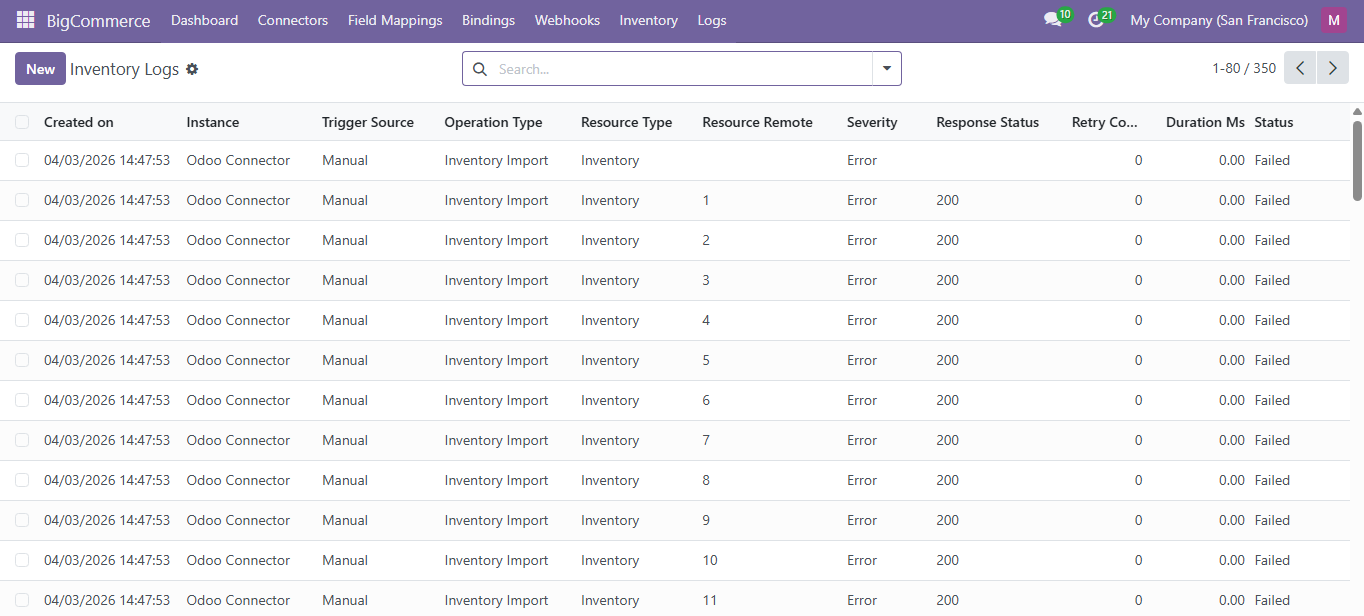Check the select-all checkbox in the header
Screen dimensions: 1364x616
click(22, 121)
